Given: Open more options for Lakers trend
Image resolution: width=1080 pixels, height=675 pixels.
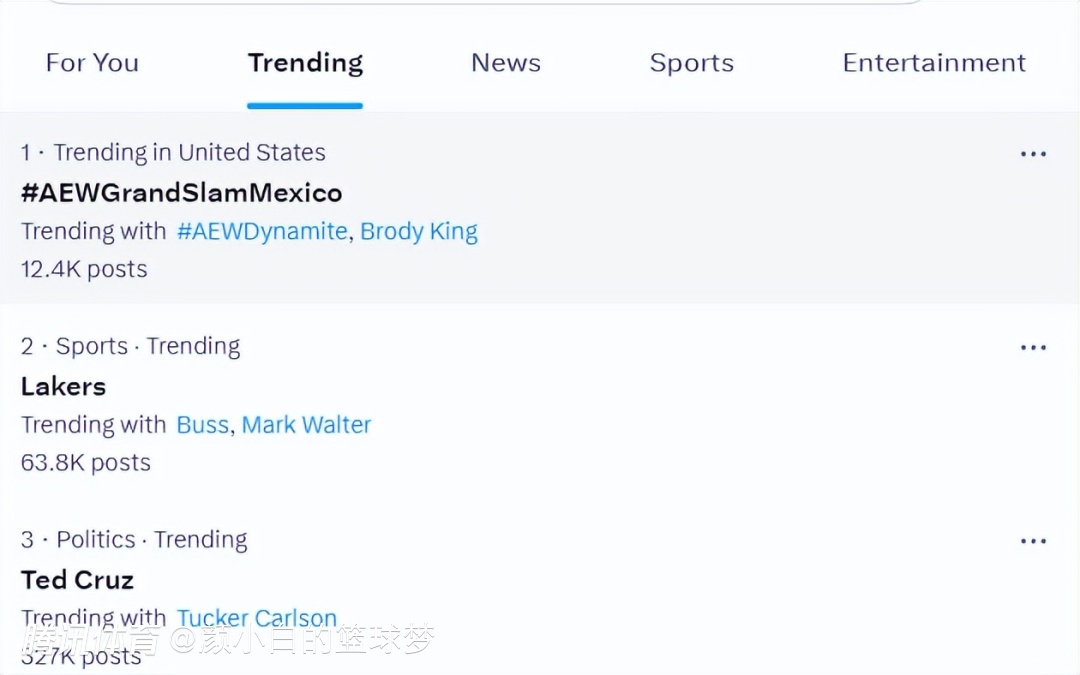Looking at the screenshot, I should [1032, 348].
